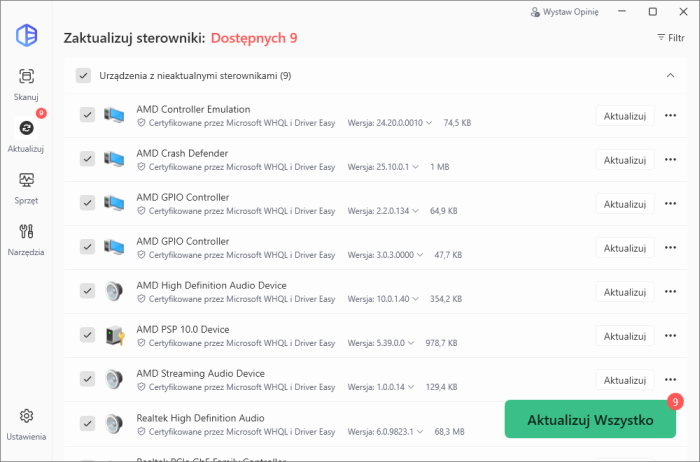Uncheck AMD PSP 10.0 Device checkbox
Screen dimensions: 700x462
pos(88,335)
